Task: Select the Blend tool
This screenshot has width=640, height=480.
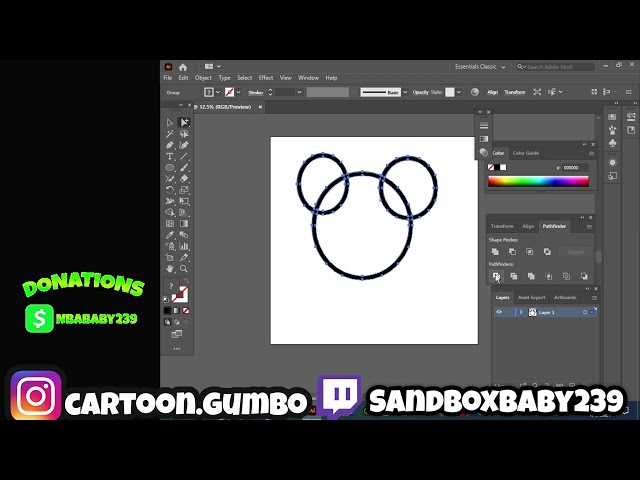Action: point(184,235)
